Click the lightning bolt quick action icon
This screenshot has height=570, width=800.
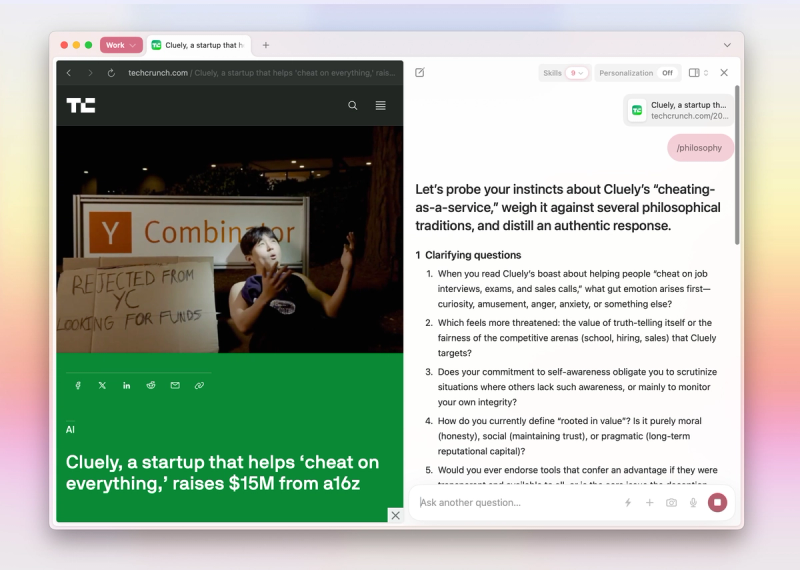click(x=628, y=503)
